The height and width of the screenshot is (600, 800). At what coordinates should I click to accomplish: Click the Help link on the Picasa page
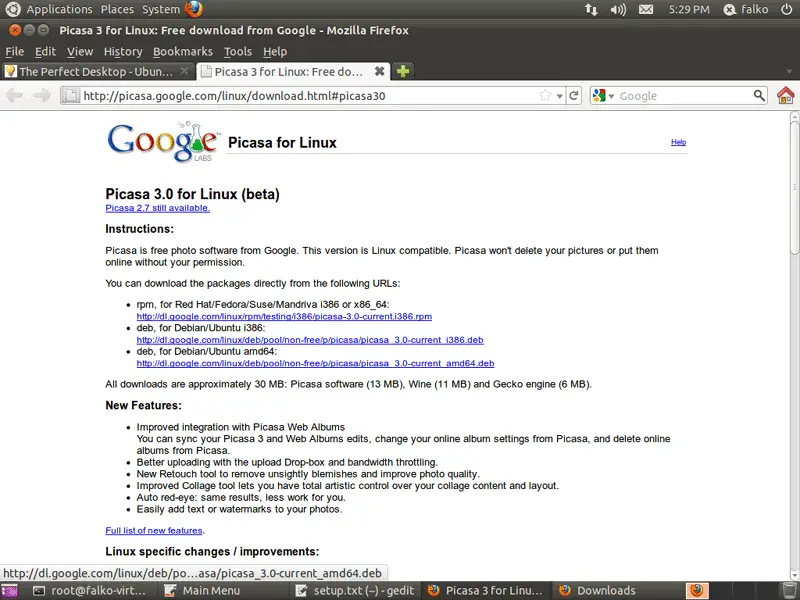(x=678, y=142)
